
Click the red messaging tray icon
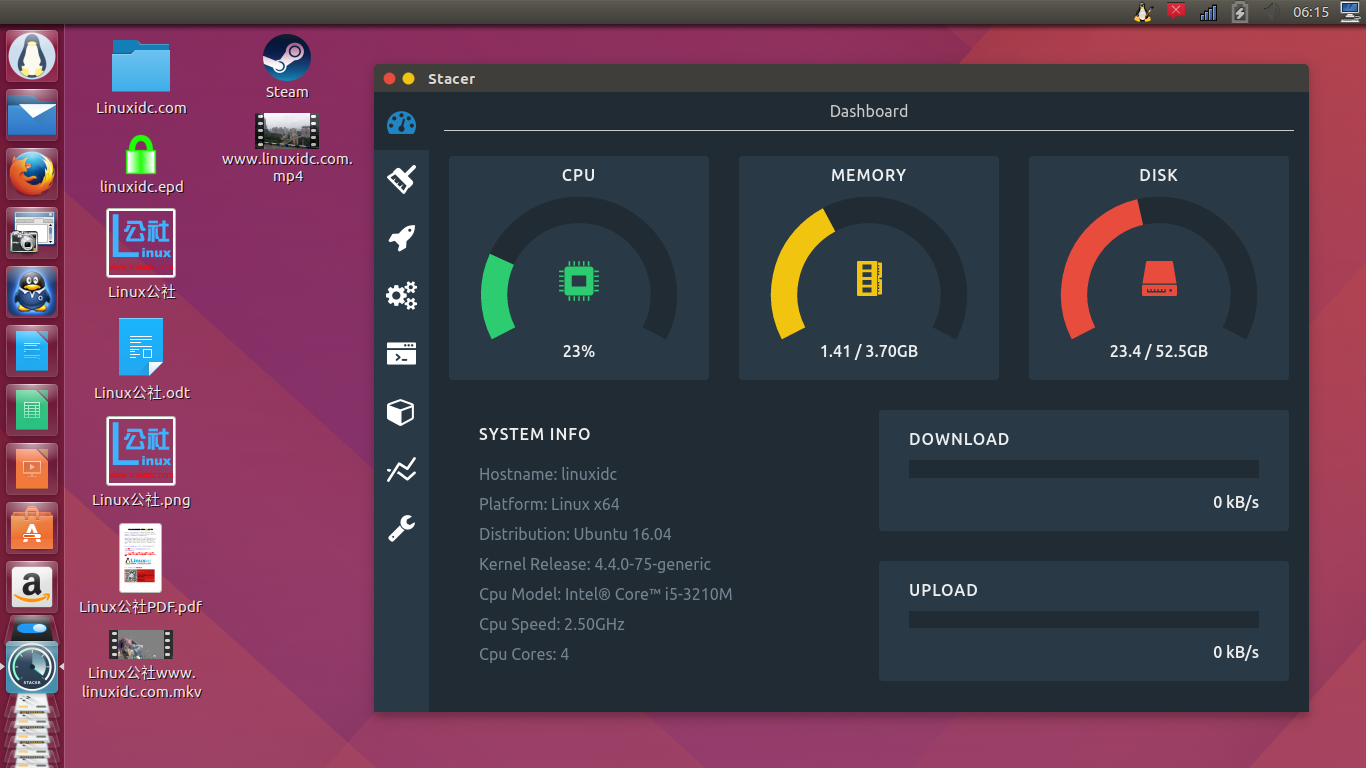[x=1176, y=12]
